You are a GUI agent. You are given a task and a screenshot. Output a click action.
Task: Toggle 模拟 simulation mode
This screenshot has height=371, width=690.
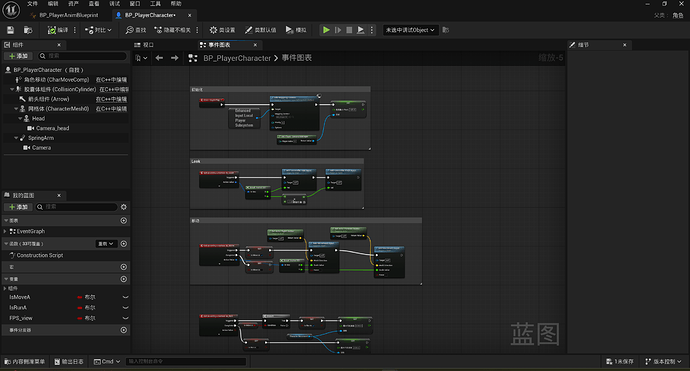click(x=296, y=30)
